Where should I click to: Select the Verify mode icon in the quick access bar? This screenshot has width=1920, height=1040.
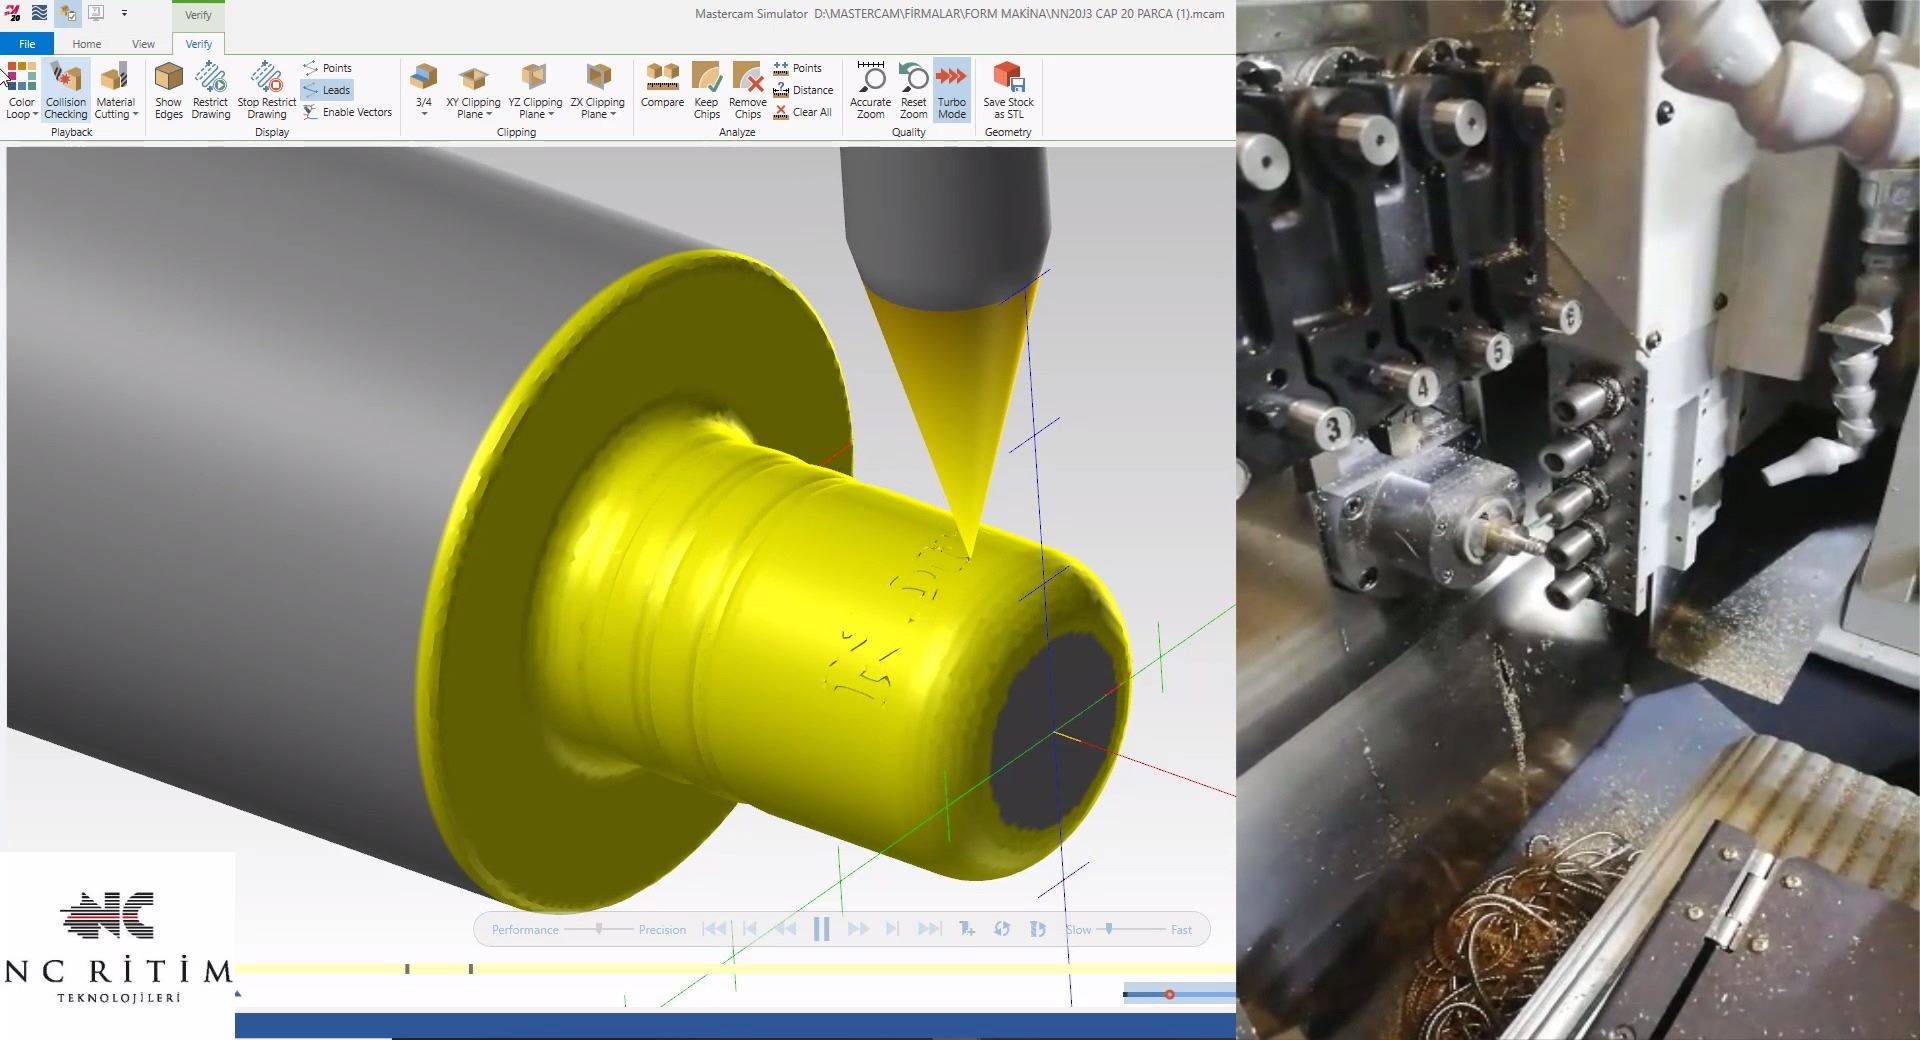(68, 13)
